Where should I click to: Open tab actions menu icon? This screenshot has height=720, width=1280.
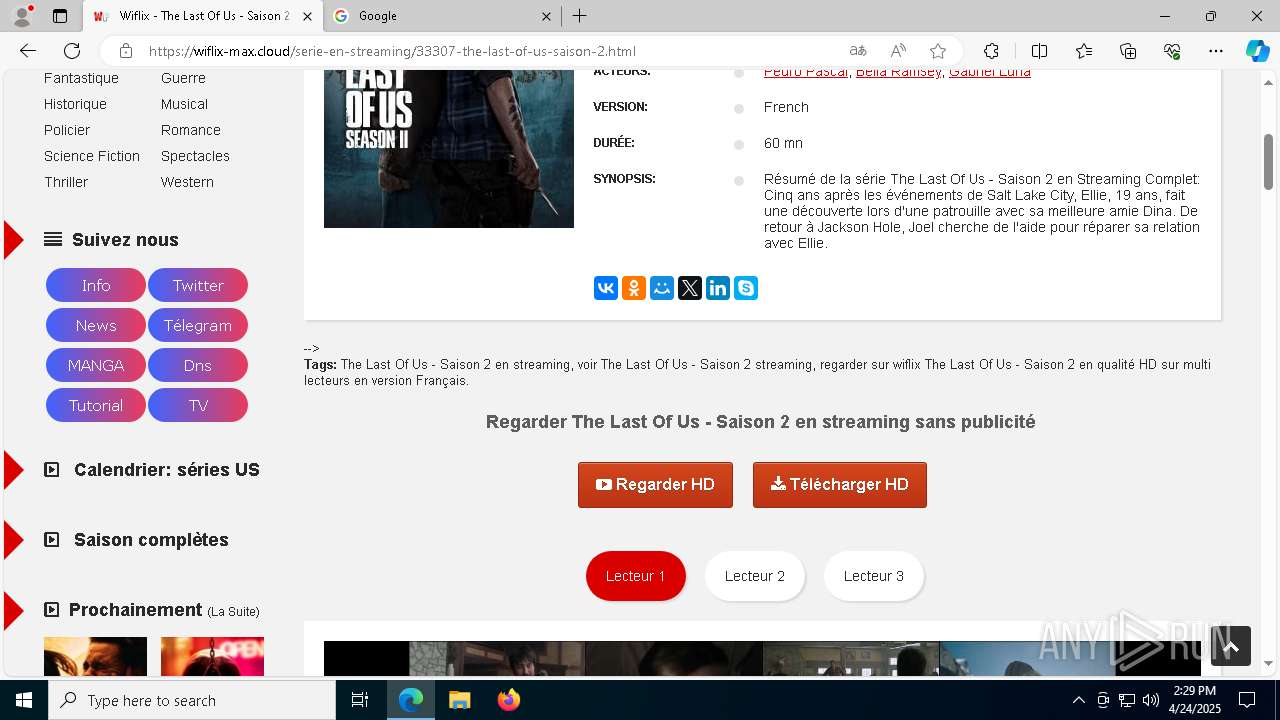(x=60, y=16)
